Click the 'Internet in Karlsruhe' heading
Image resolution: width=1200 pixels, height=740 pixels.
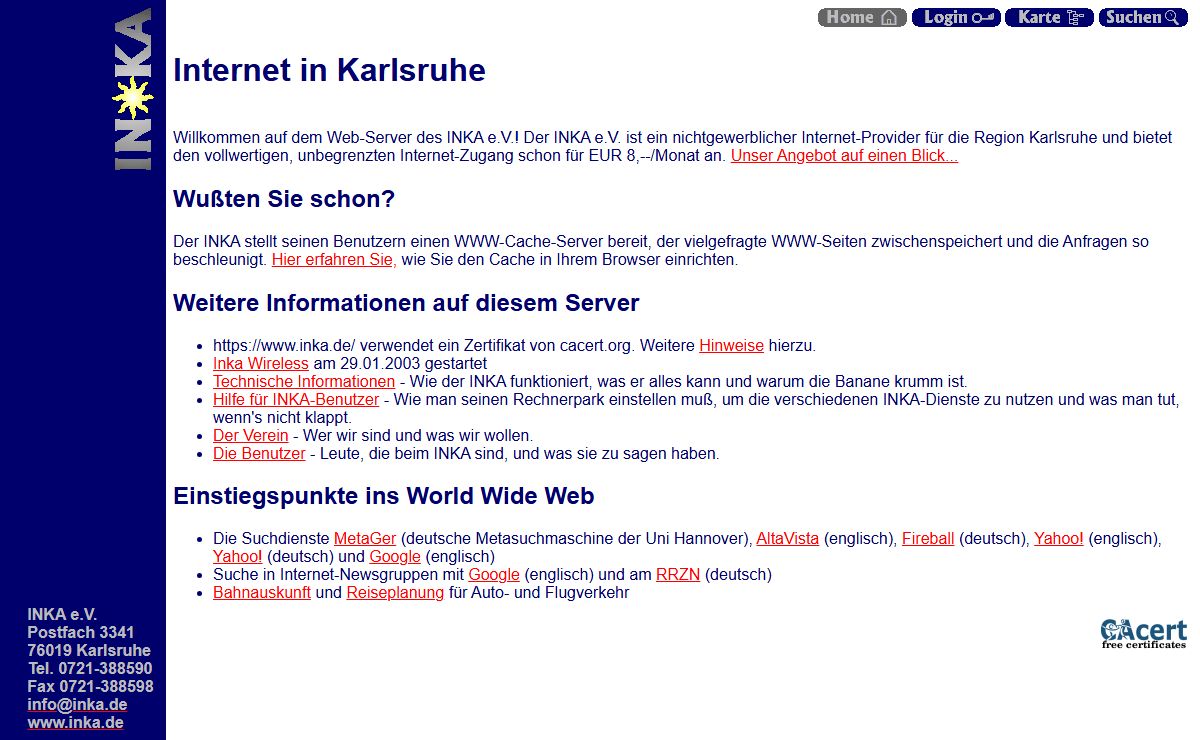click(x=329, y=71)
